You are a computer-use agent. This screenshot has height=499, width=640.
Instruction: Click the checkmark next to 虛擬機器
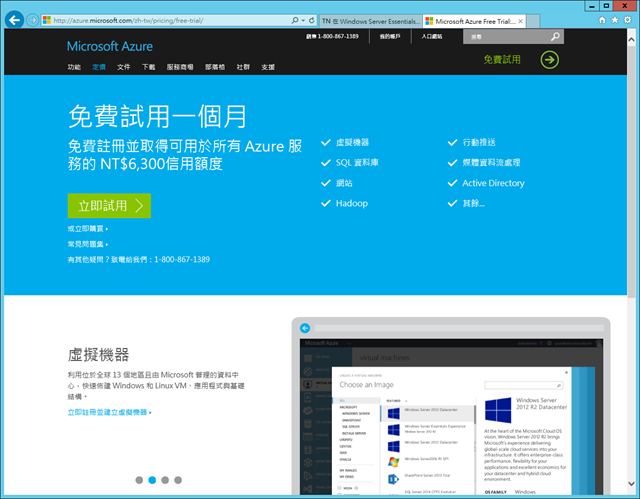pyautogui.click(x=326, y=142)
